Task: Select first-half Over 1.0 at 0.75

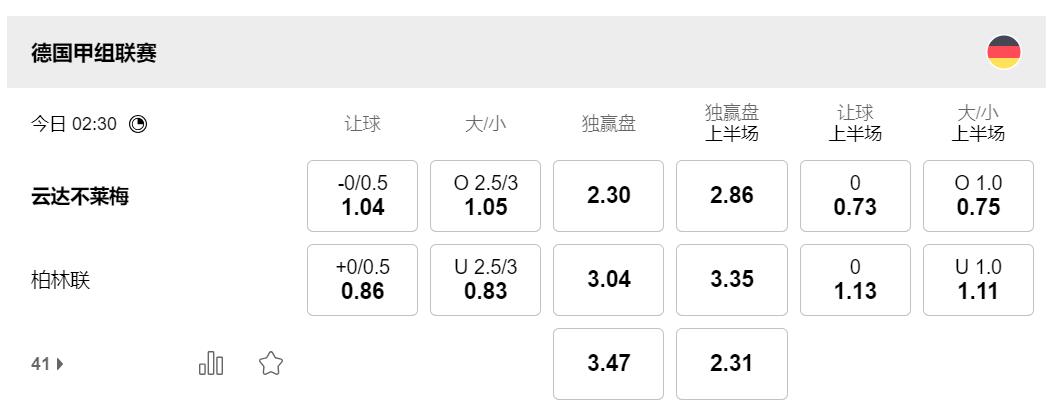Action: pyautogui.click(x=978, y=196)
